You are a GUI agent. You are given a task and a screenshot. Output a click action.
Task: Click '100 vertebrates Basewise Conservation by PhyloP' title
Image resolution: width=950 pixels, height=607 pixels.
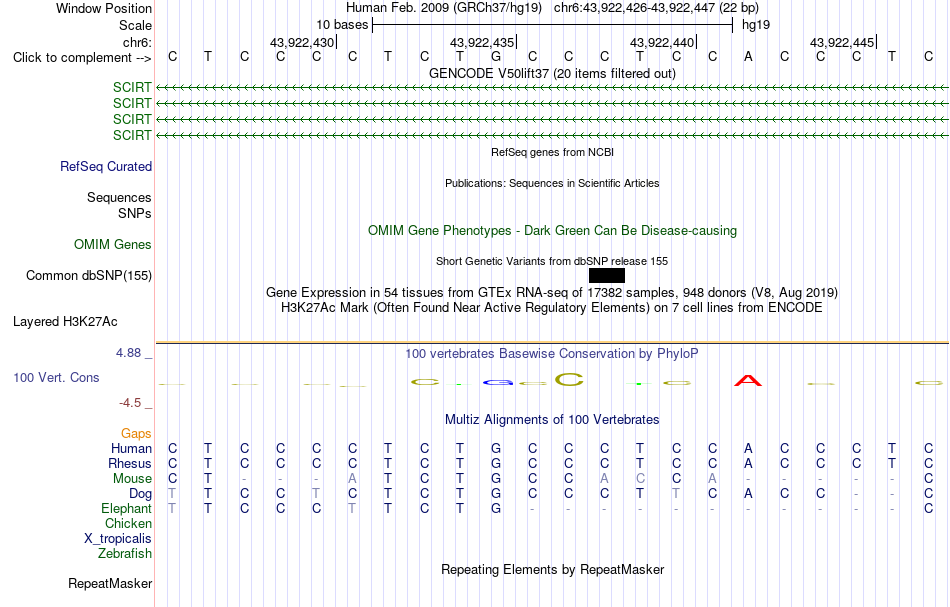point(552,354)
